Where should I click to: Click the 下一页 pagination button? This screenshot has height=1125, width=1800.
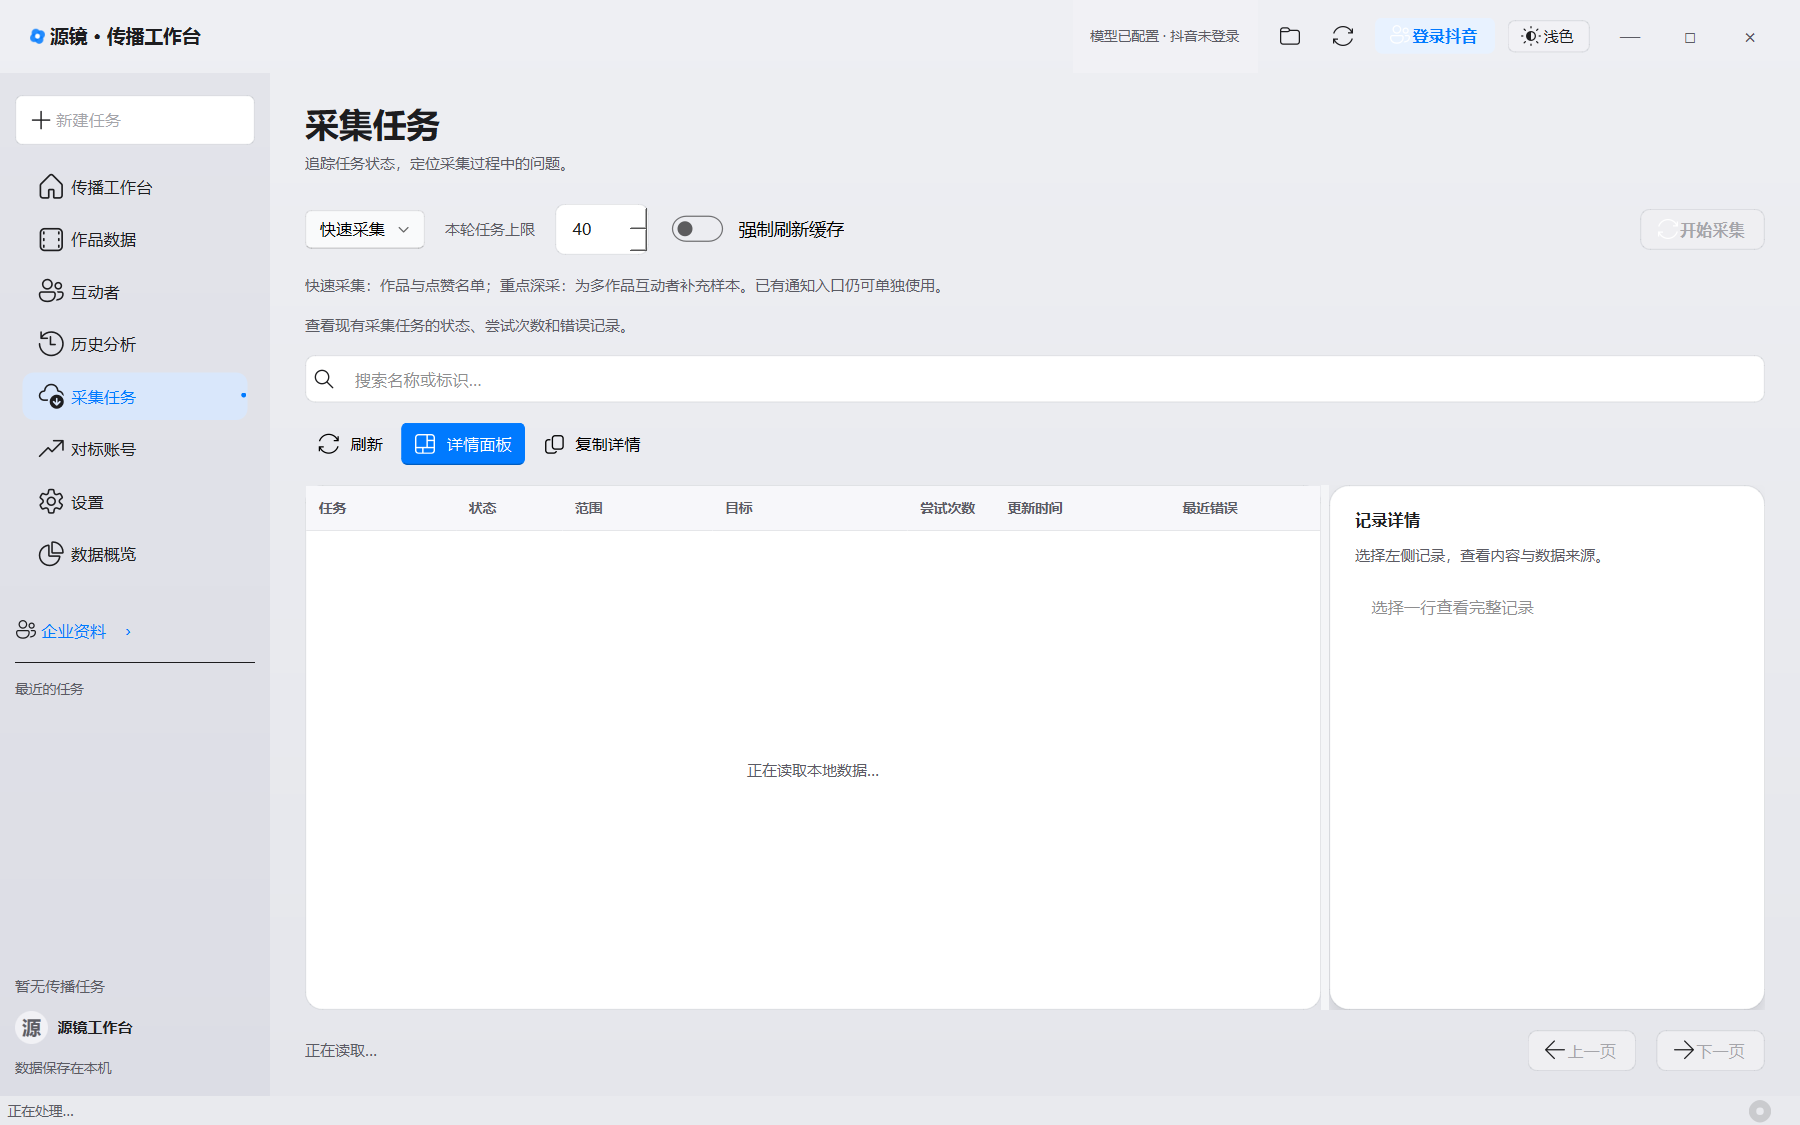pyautogui.click(x=1710, y=1051)
